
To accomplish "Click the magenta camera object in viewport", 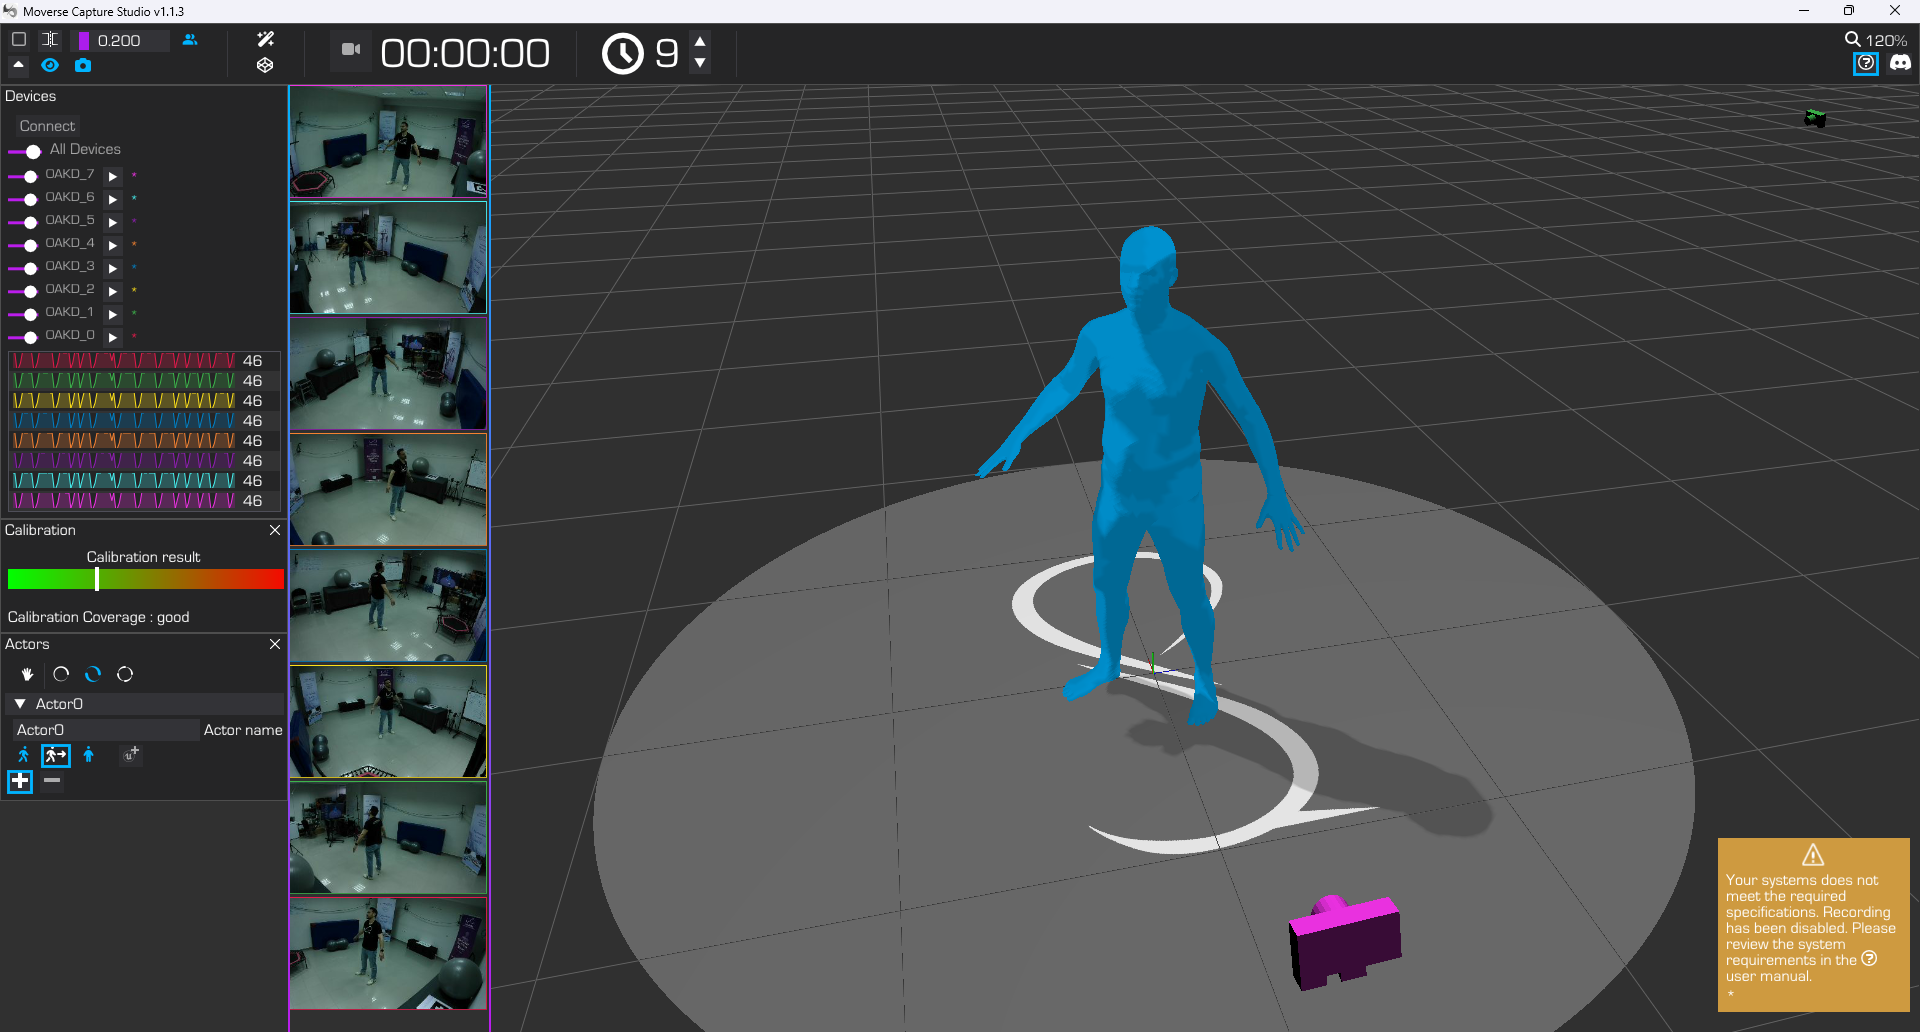I will coord(1345,941).
